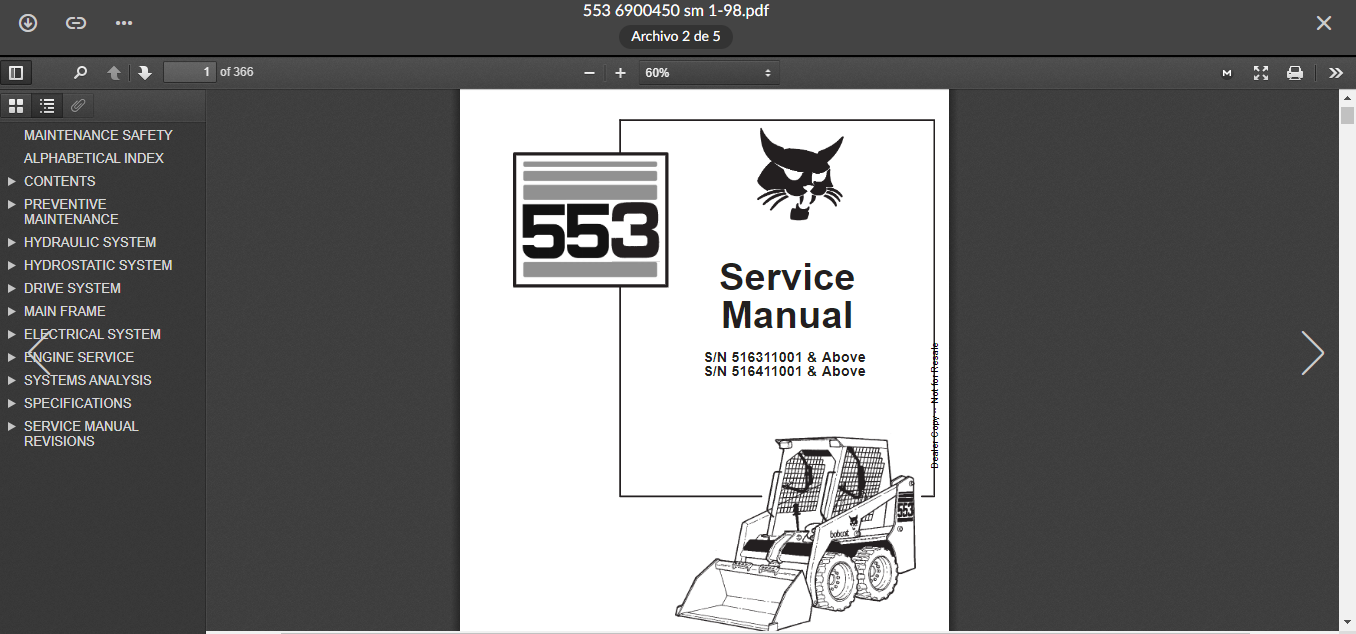This screenshot has width=1356, height=634.
Task: Zoom out with the minus button
Action: (x=589, y=73)
